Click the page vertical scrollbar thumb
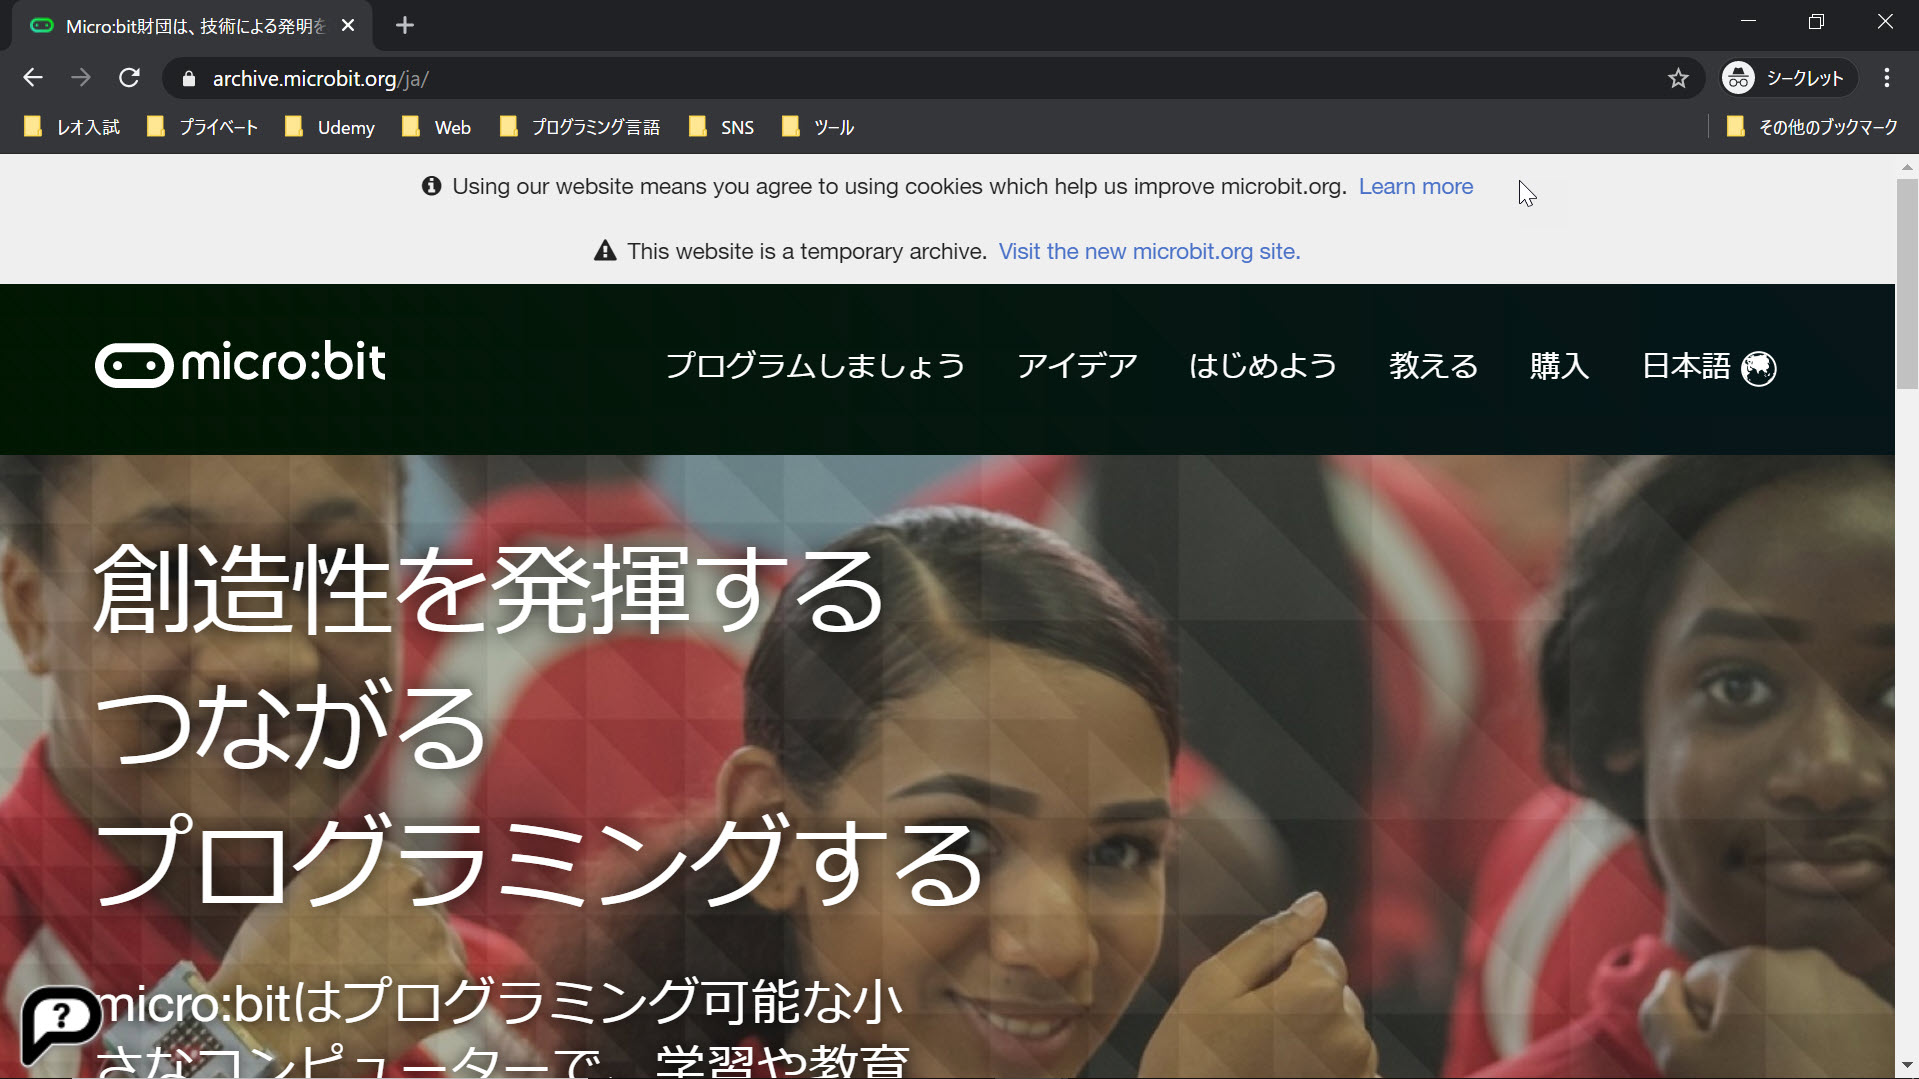This screenshot has width=1919, height=1079. 1907,285
